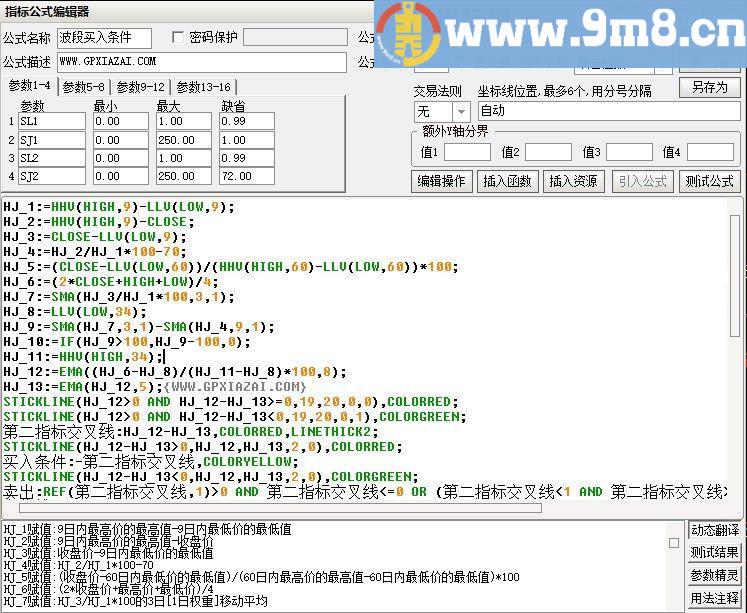The width and height of the screenshot is (747, 613).
Task: Click SL1 default value 0.99
Action: coord(247,121)
